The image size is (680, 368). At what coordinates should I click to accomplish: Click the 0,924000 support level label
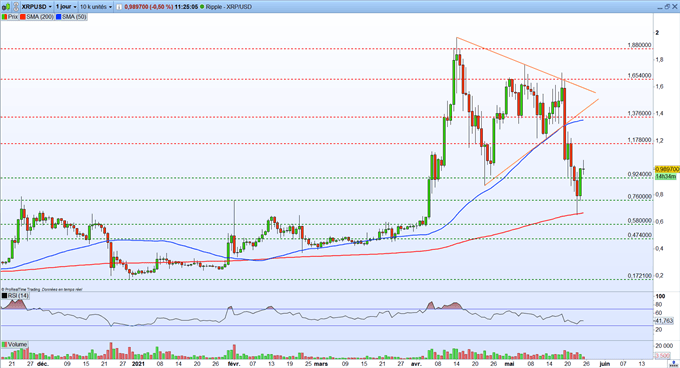[x=639, y=174]
